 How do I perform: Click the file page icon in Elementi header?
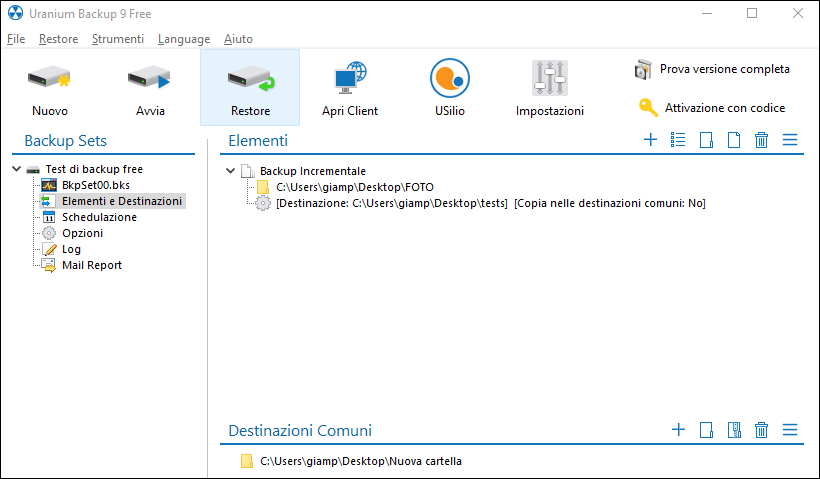(734, 140)
